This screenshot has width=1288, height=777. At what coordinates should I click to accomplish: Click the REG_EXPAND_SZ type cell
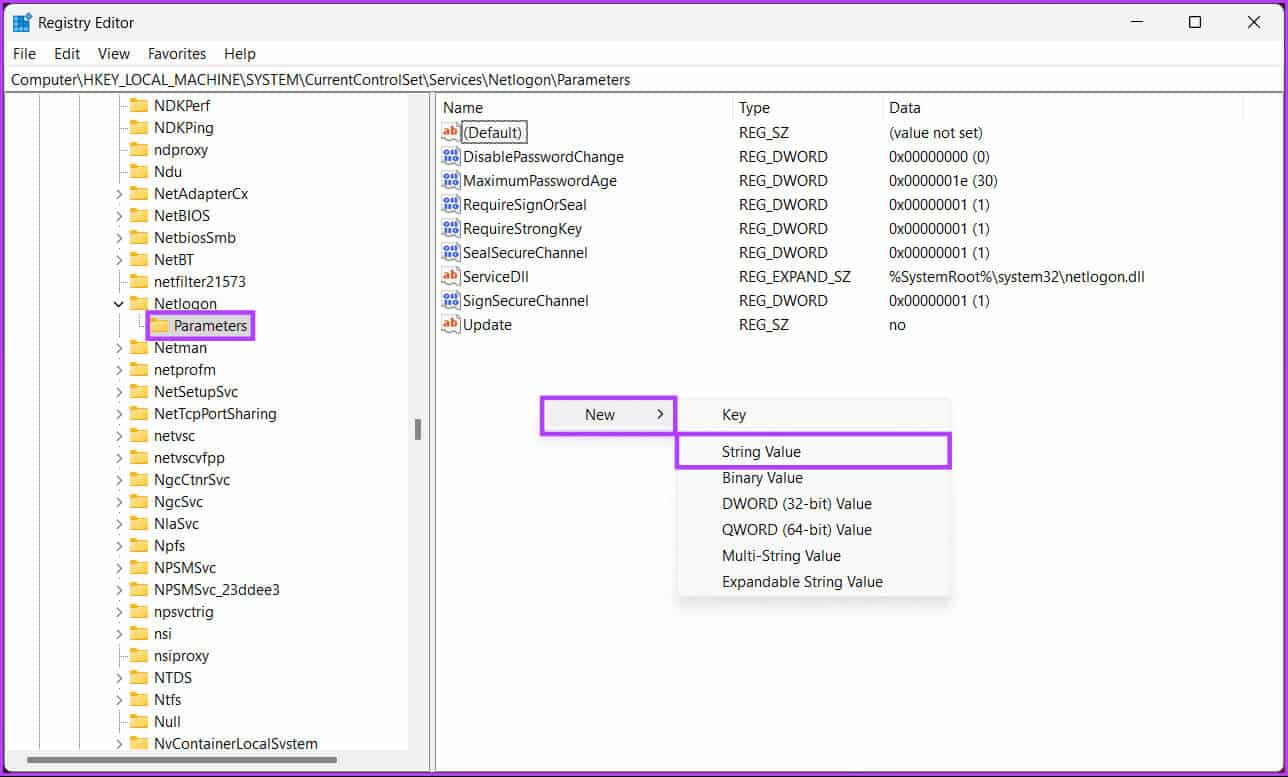[x=795, y=276]
